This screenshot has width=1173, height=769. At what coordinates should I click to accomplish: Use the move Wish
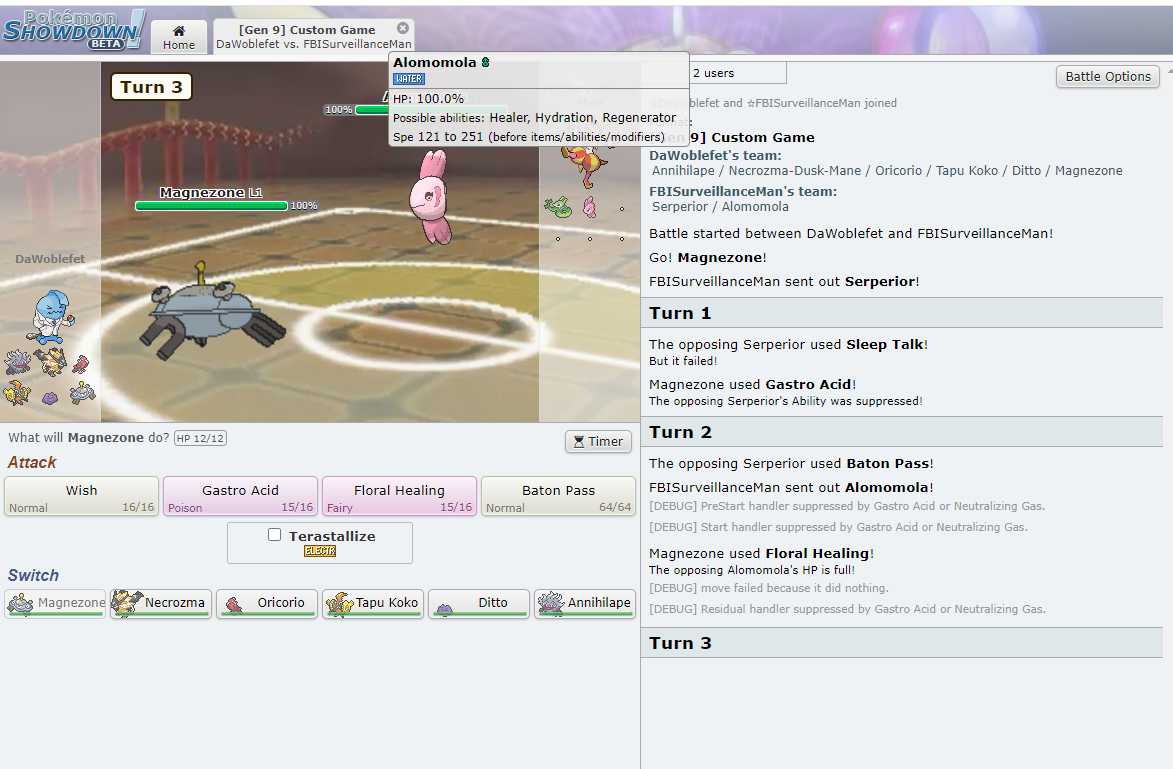click(82, 497)
